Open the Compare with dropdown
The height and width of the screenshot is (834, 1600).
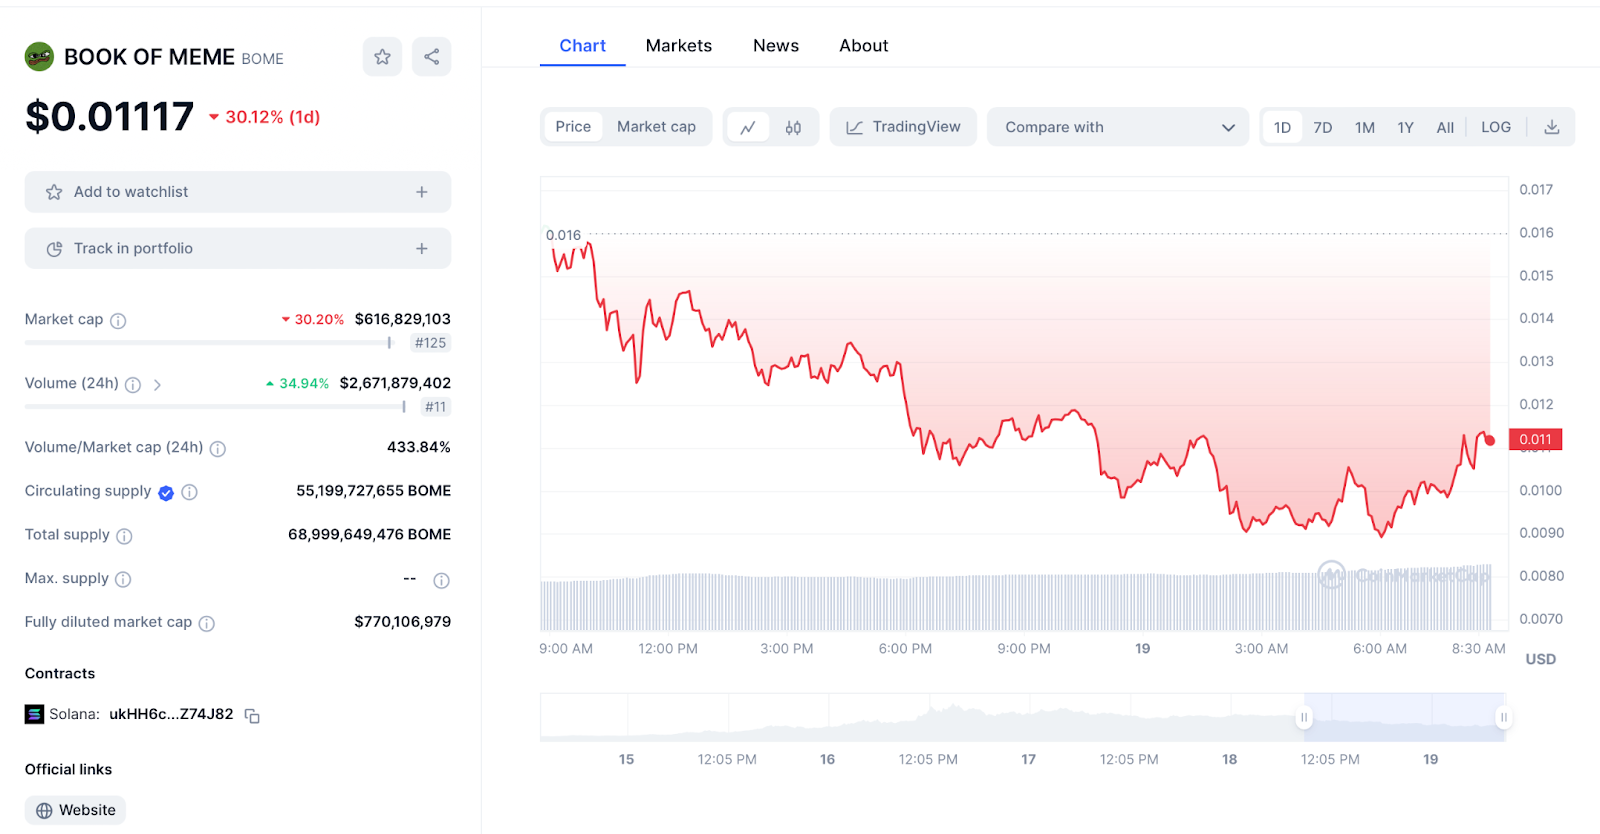pos(1118,127)
